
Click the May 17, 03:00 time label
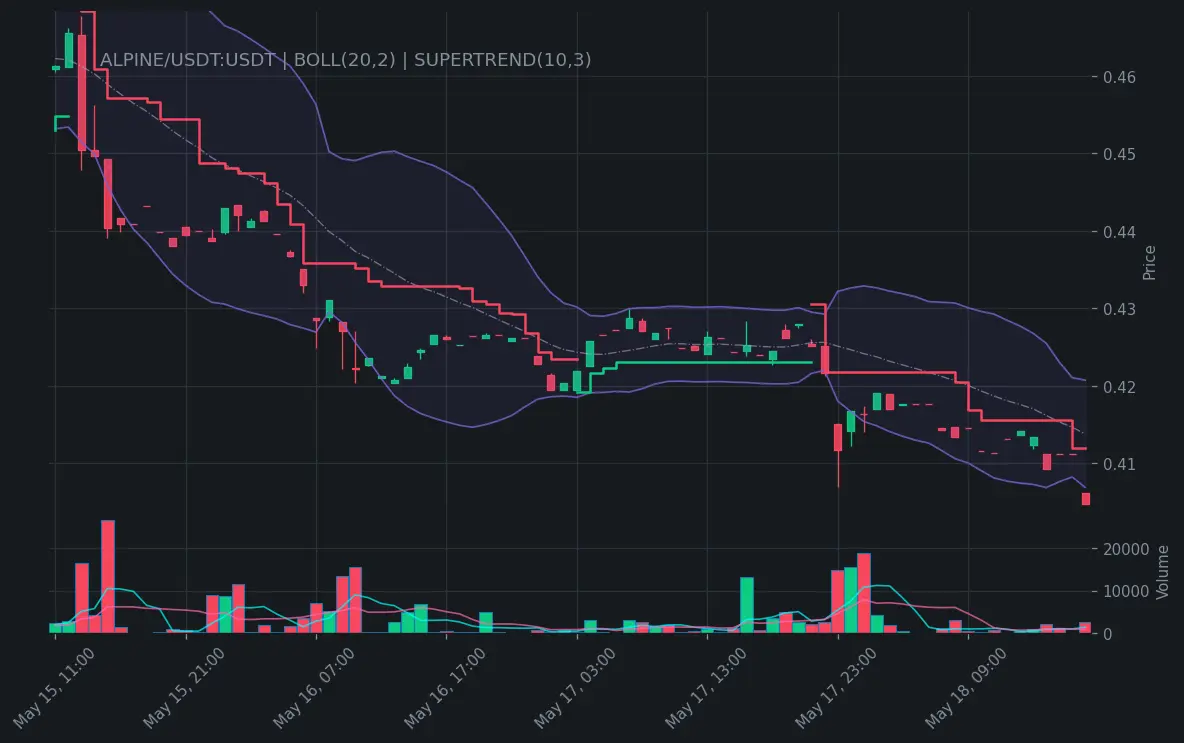[x=575, y=688]
